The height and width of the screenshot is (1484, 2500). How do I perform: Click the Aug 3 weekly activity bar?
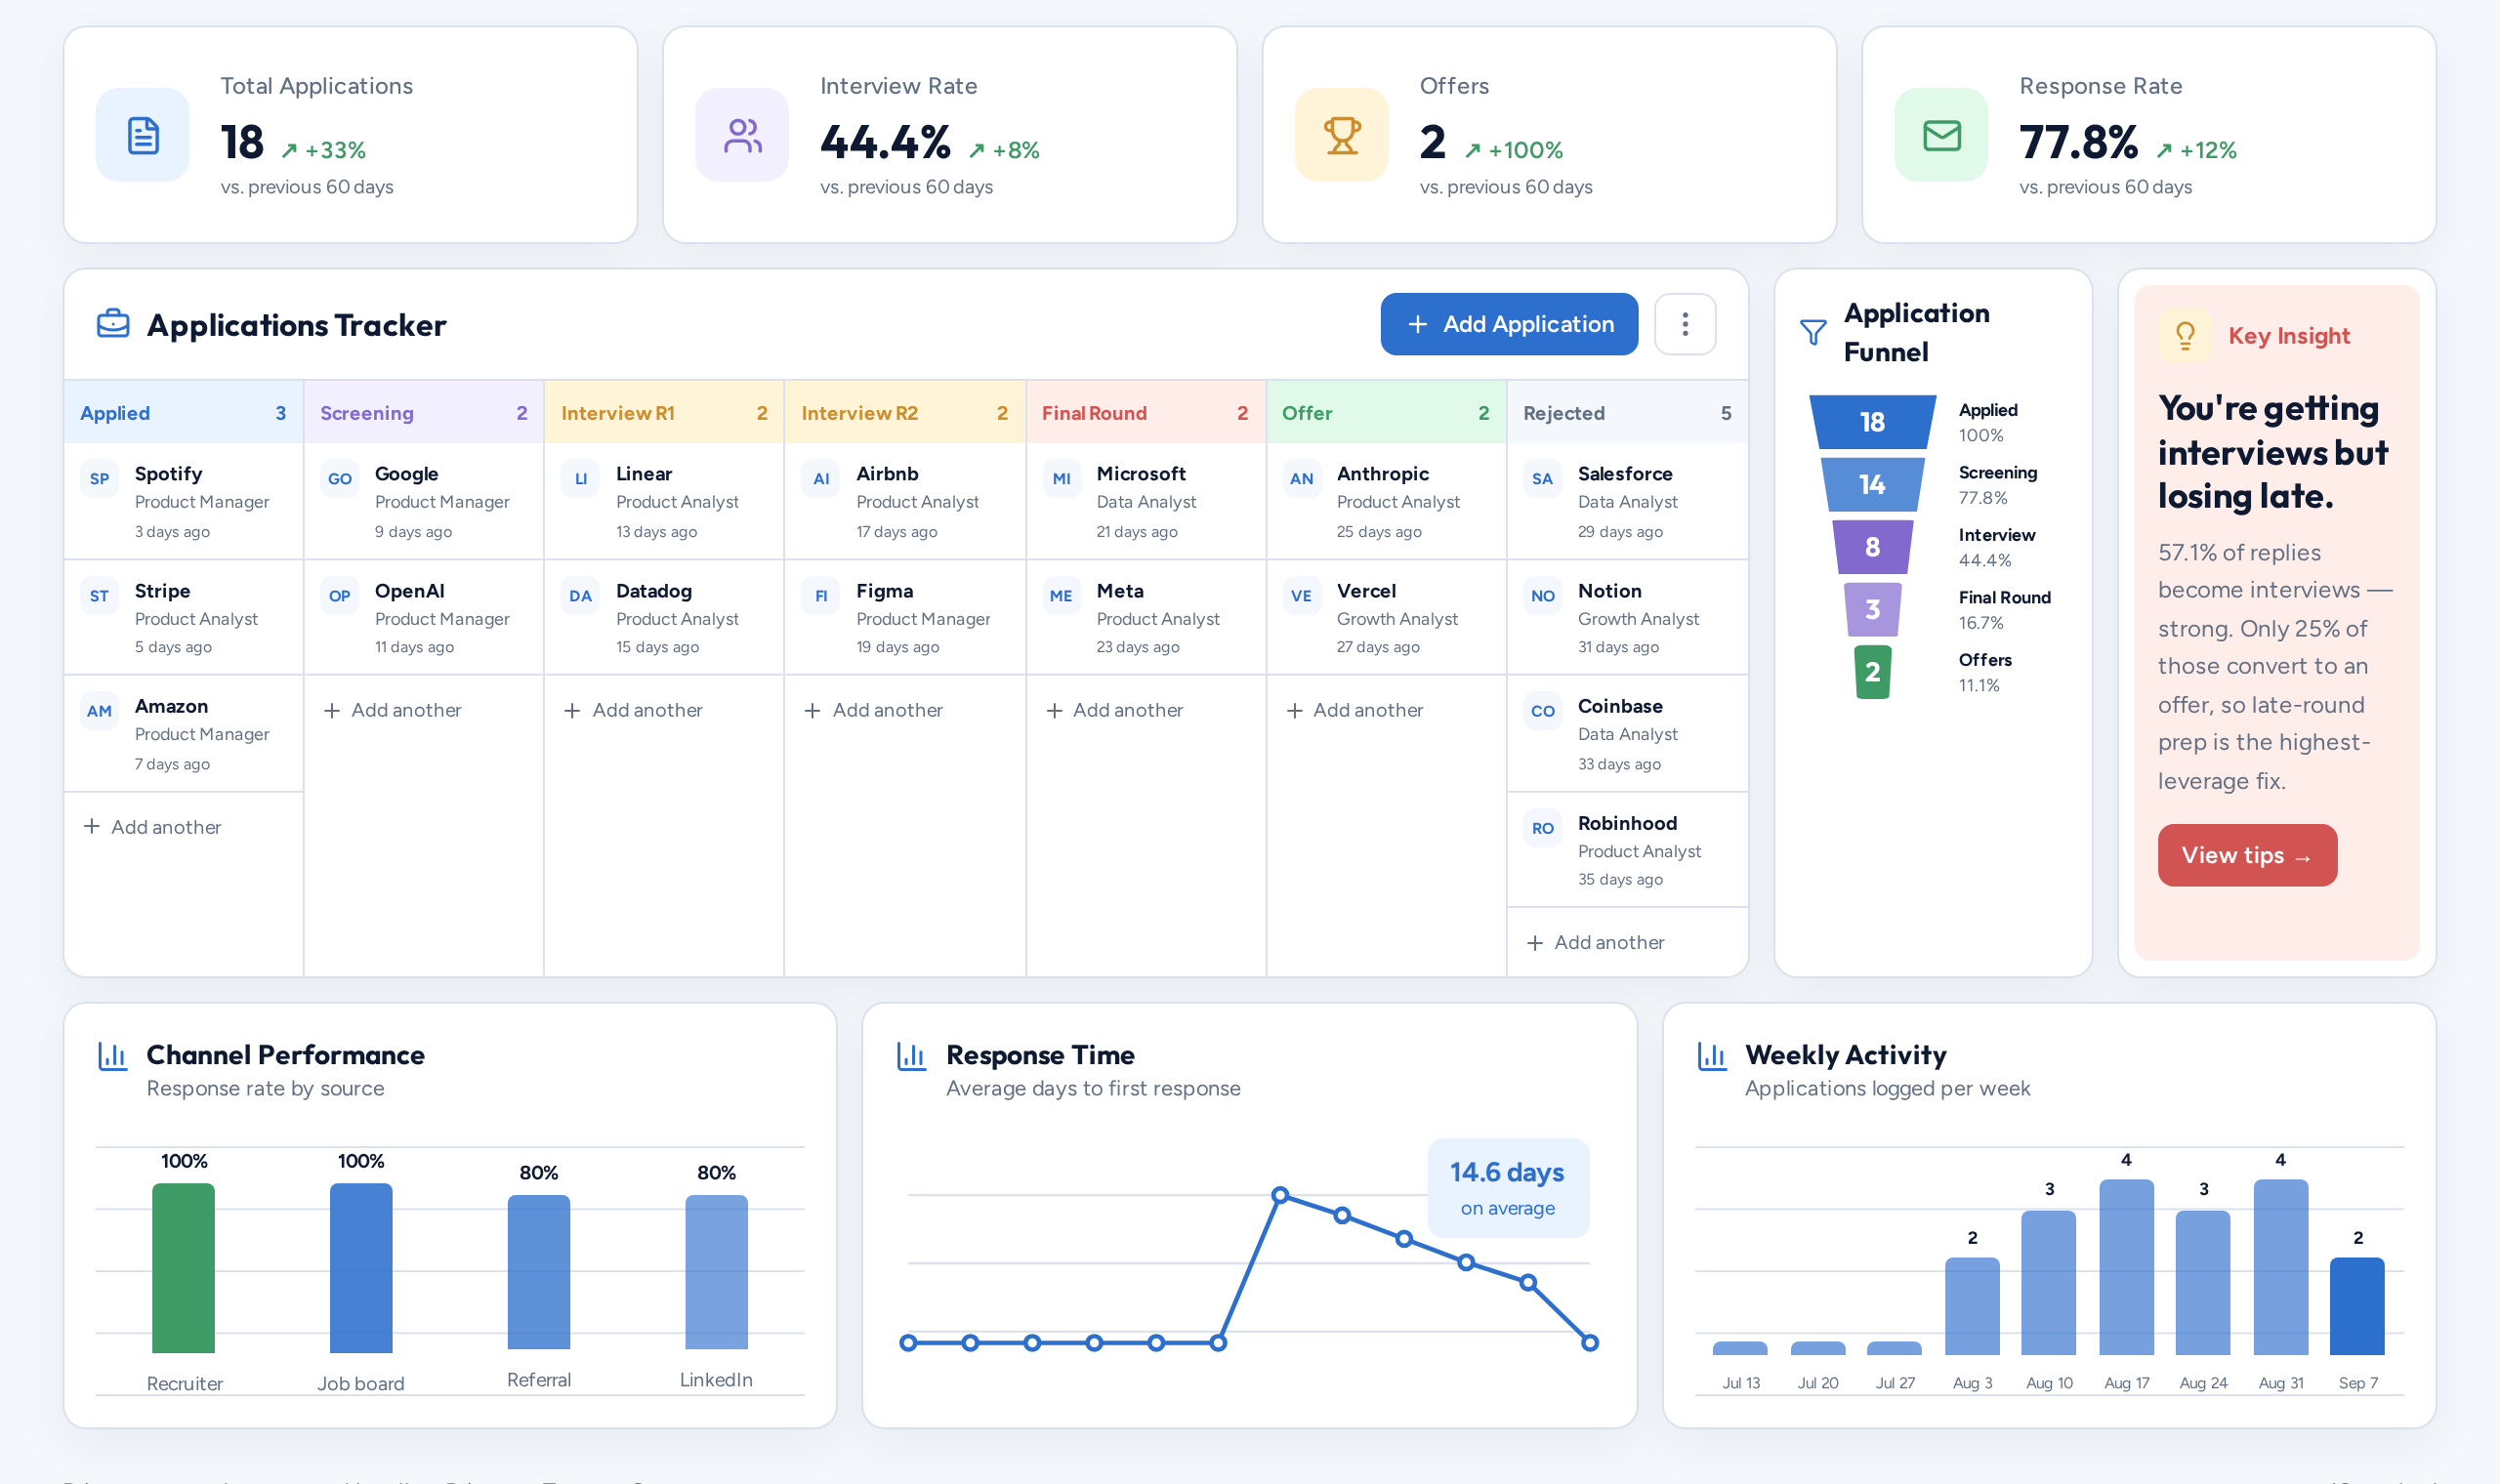[x=1972, y=1306]
